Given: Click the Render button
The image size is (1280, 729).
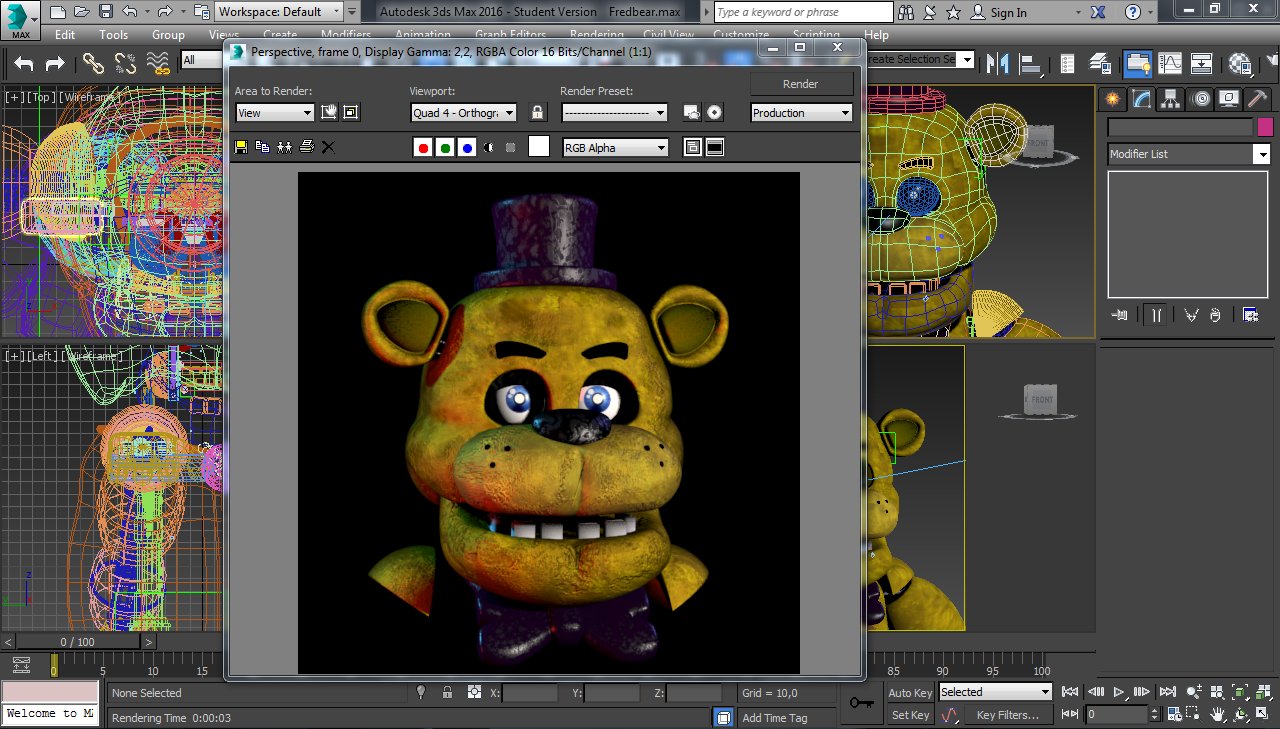Looking at the screenshot, I should click(x=801, y=84).
